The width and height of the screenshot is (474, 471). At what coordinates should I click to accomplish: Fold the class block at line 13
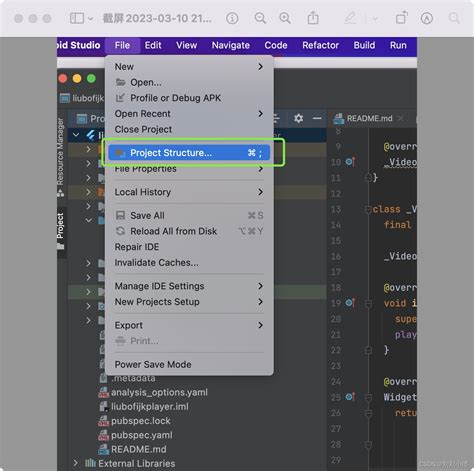(368, 209)
